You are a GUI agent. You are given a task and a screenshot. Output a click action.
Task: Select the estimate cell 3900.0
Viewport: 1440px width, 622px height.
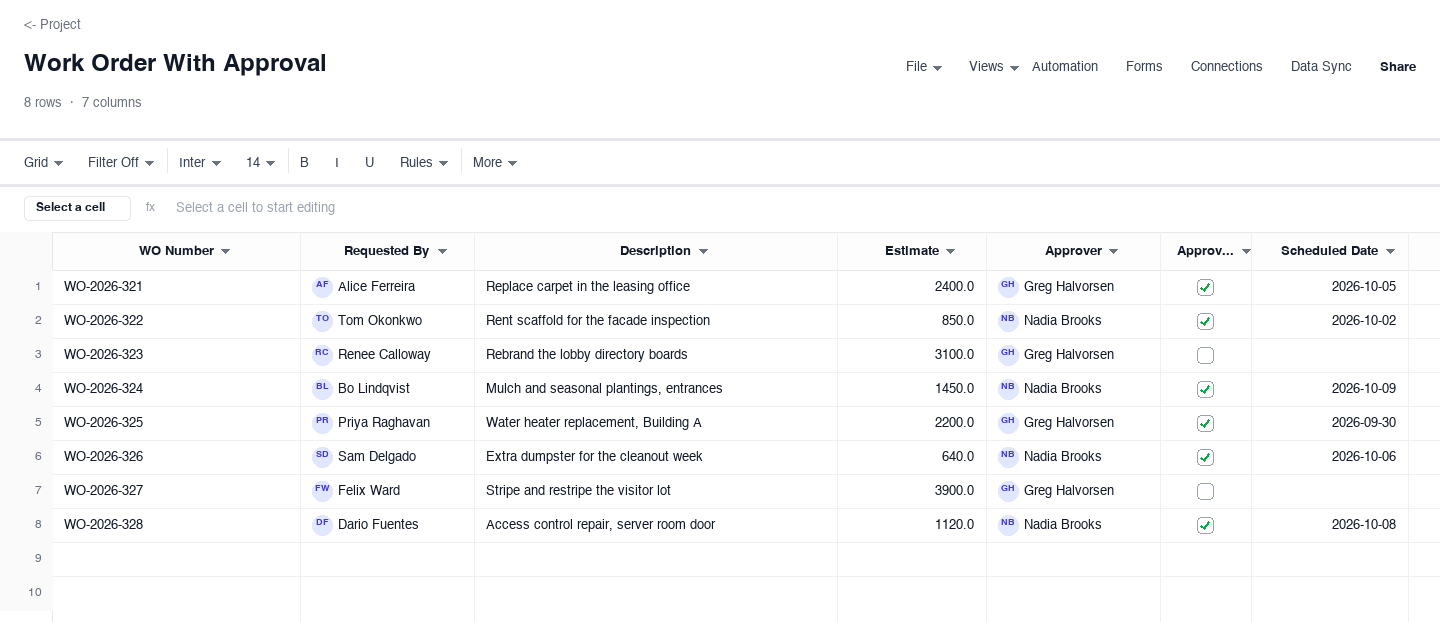[x=912, y=491]
